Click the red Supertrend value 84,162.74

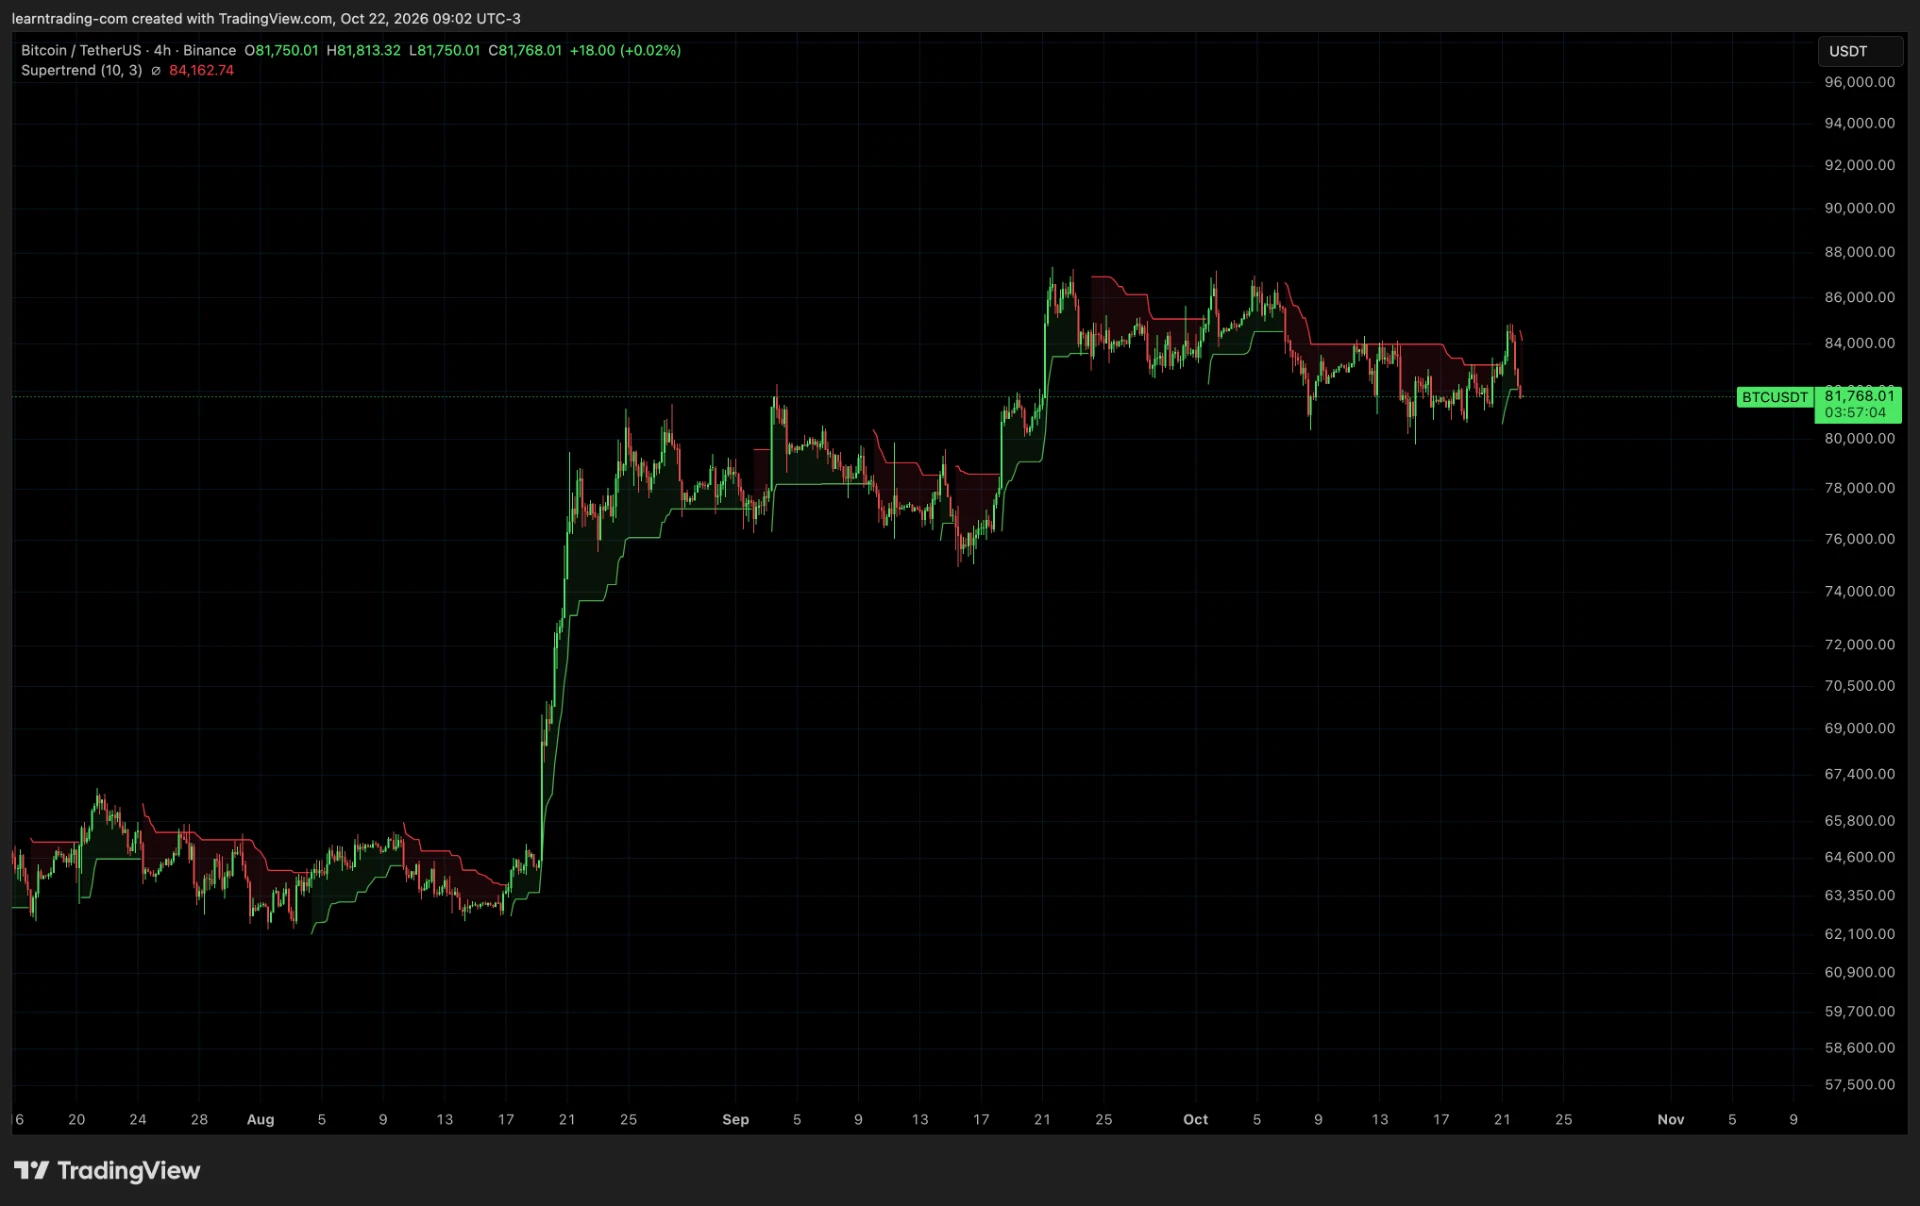201,70
